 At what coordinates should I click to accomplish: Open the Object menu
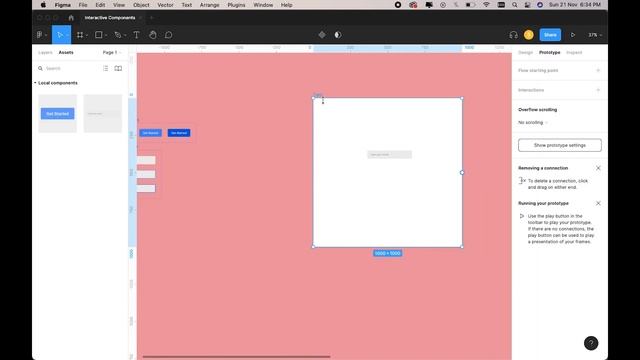pyautogui.click(x=141, y=5)
